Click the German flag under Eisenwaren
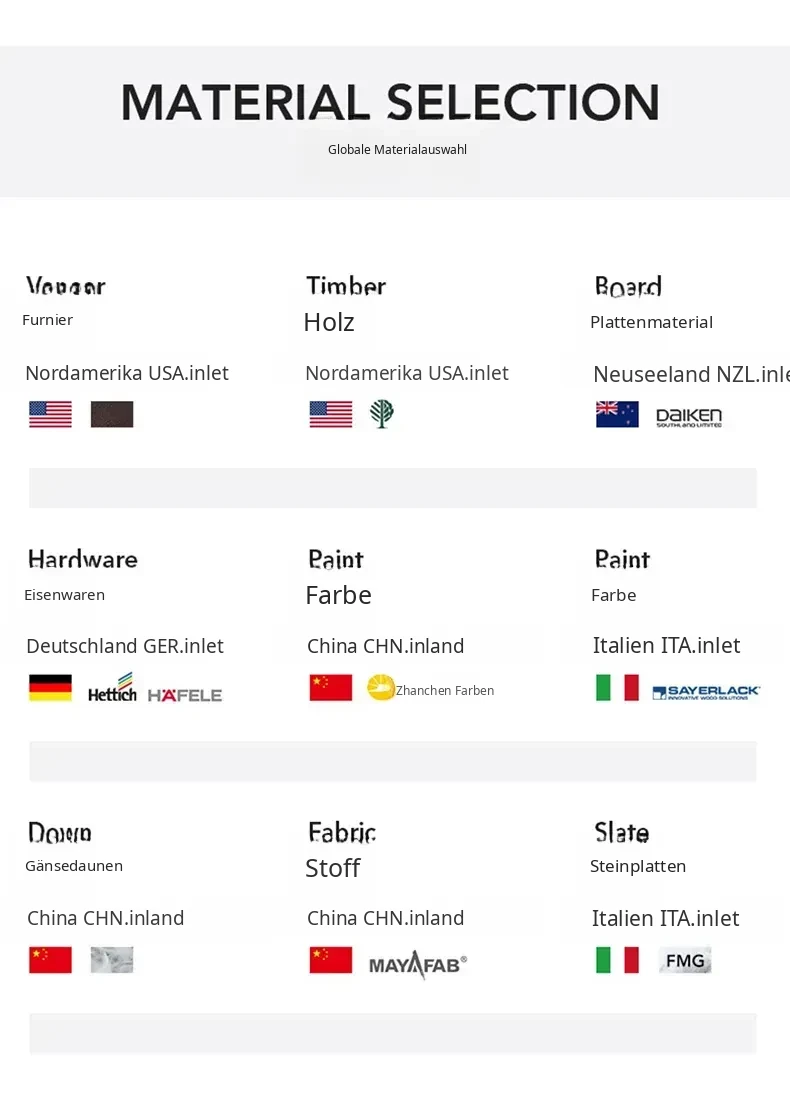The image size is (790, 1099). (x=50, y=688)
